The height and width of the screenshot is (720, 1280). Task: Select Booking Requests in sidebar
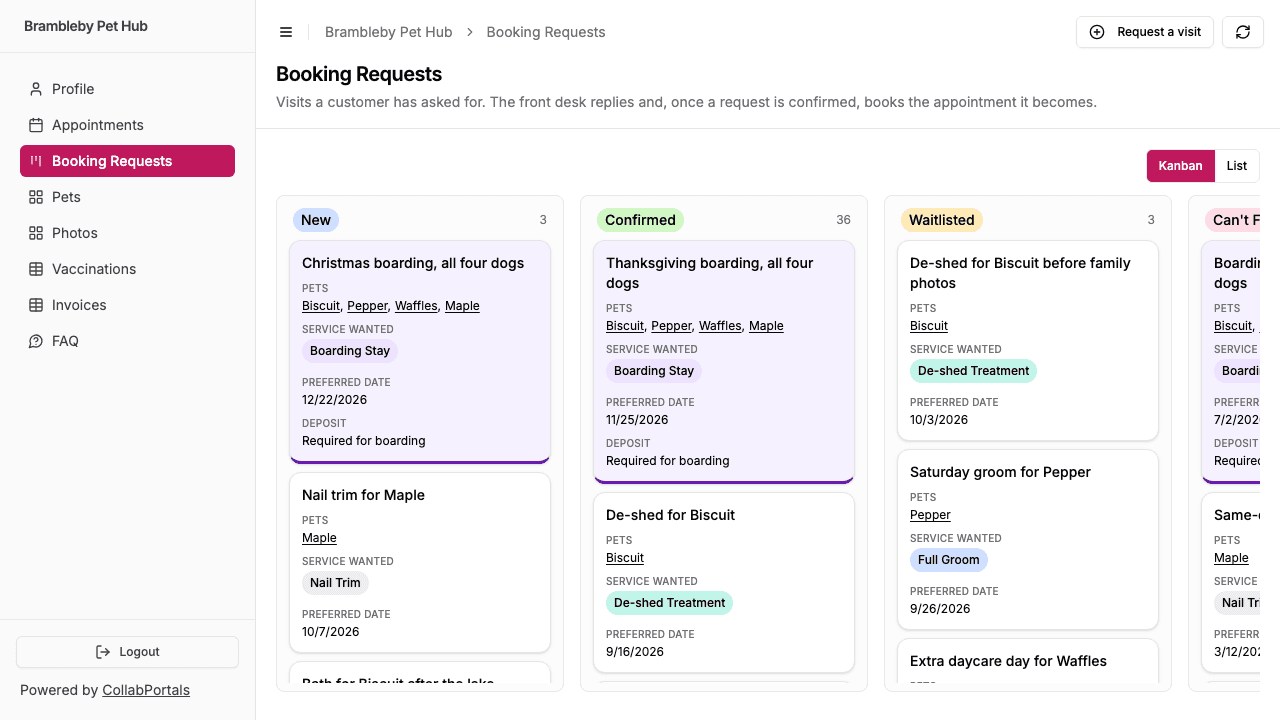[127, 161]
